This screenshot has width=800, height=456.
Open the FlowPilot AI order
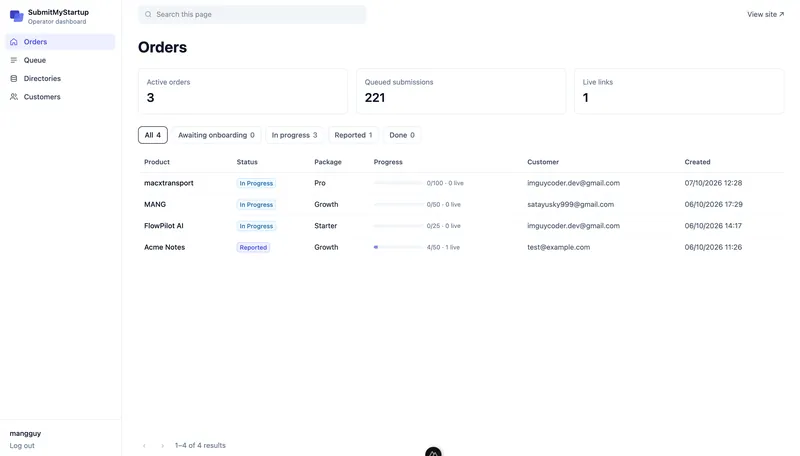(461, 226)
